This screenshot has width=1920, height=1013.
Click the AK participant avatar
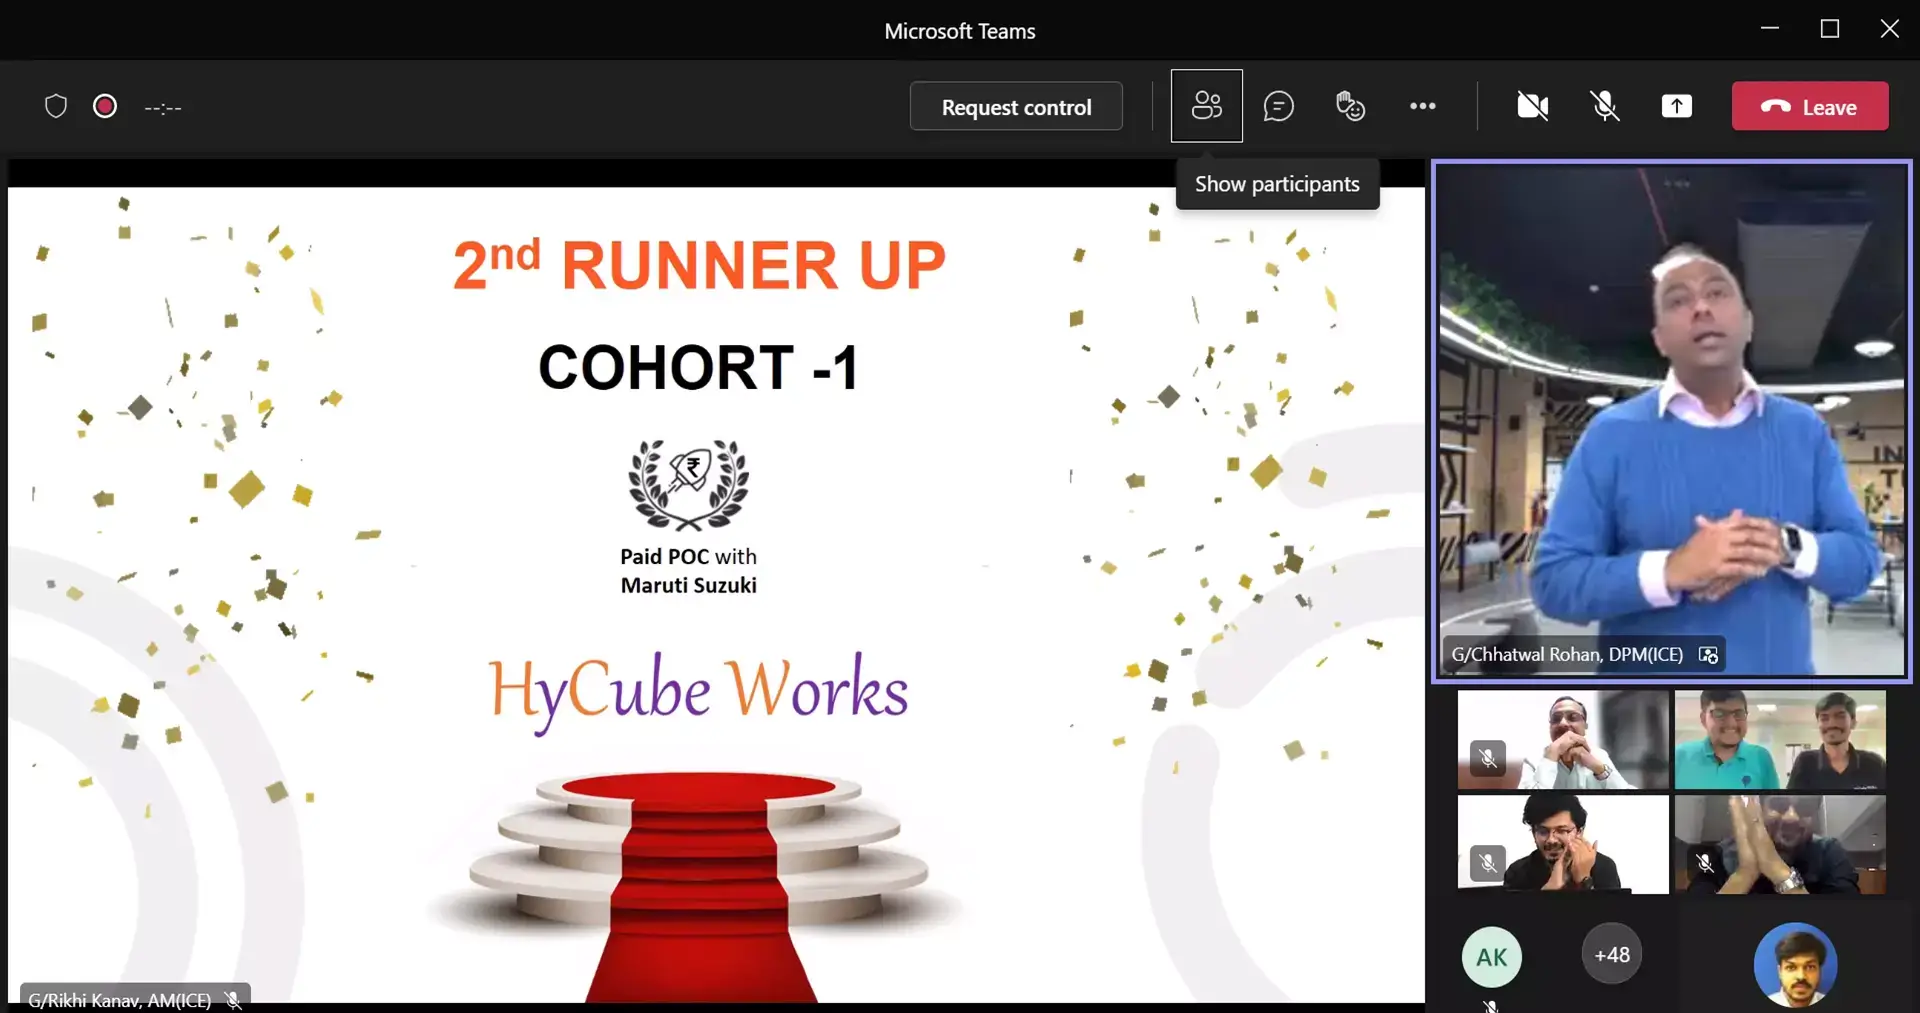pyautogui.click(x=1492, y=957)
